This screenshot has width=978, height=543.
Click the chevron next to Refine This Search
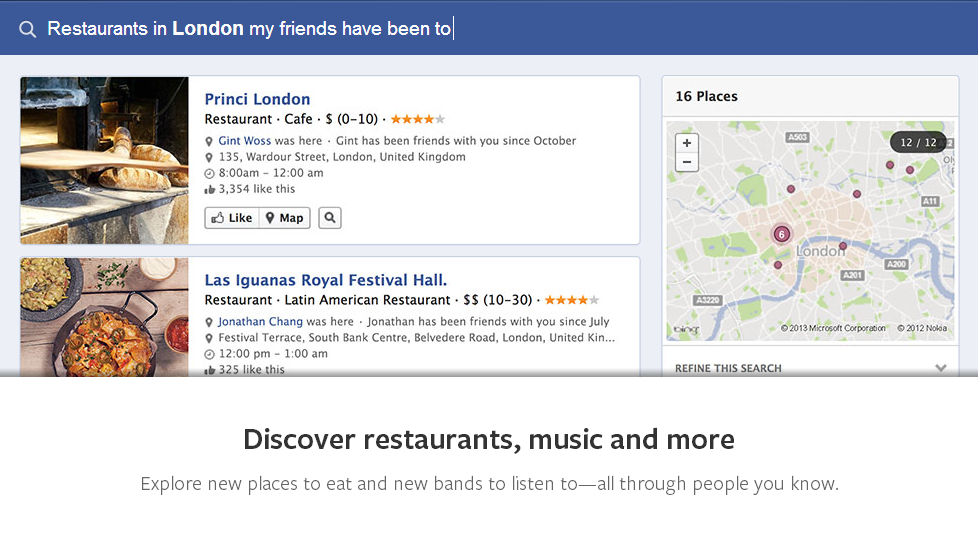coord(941,368)
